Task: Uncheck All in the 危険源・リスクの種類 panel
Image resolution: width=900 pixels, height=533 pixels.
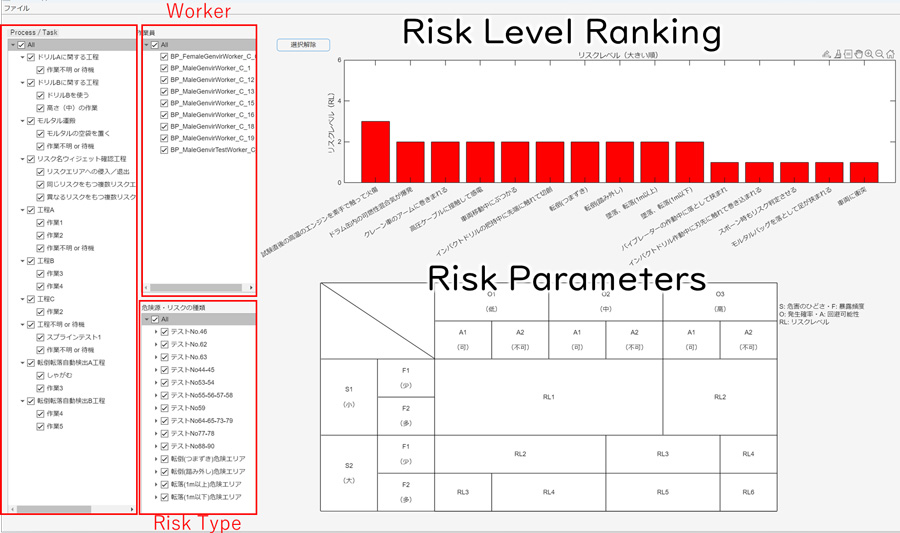Action: tap(155, 319)
